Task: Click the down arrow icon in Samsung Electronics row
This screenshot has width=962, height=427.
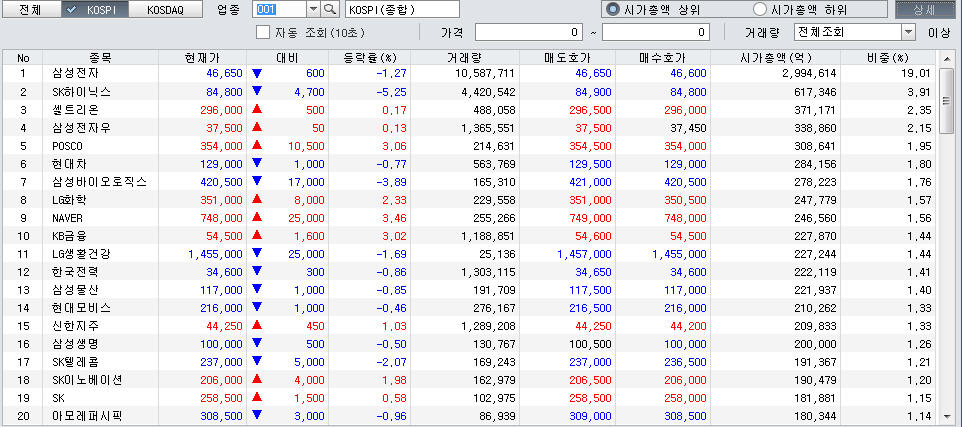Action: coord(257,73)
